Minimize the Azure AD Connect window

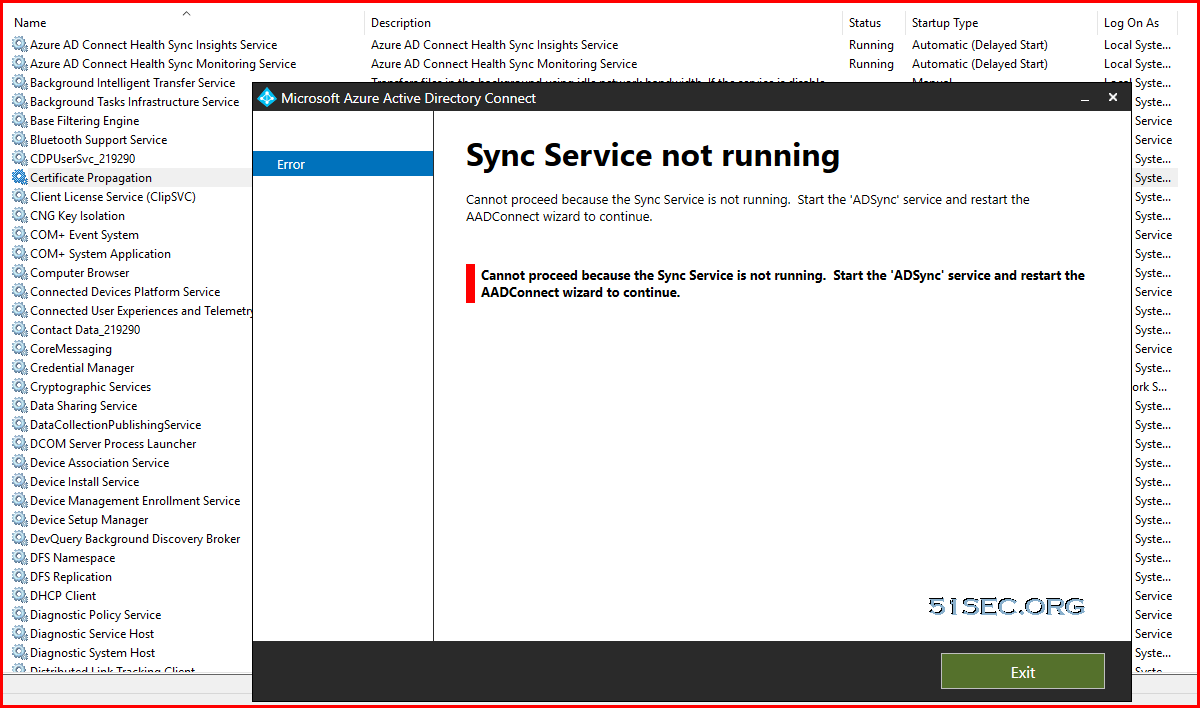coord(1085,98)
